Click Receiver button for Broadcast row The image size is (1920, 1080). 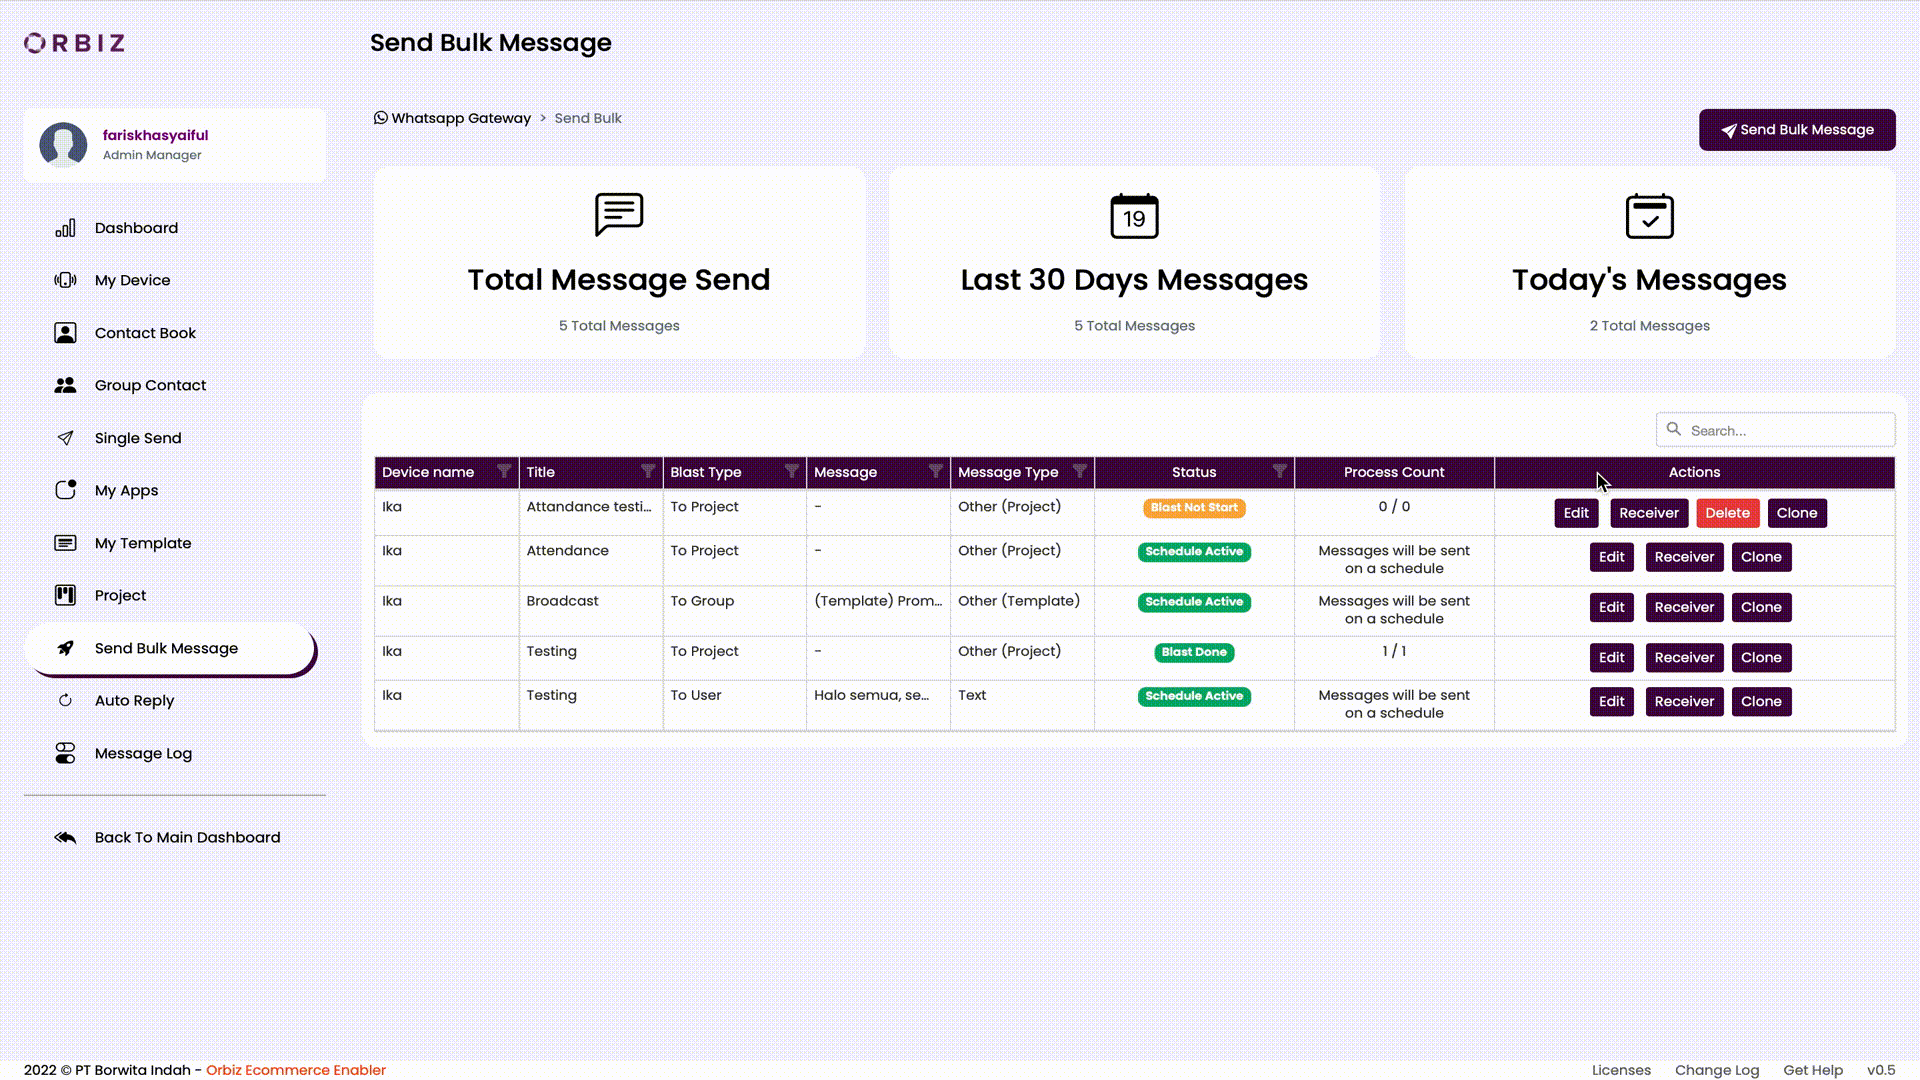click(x=1684, y=607)
